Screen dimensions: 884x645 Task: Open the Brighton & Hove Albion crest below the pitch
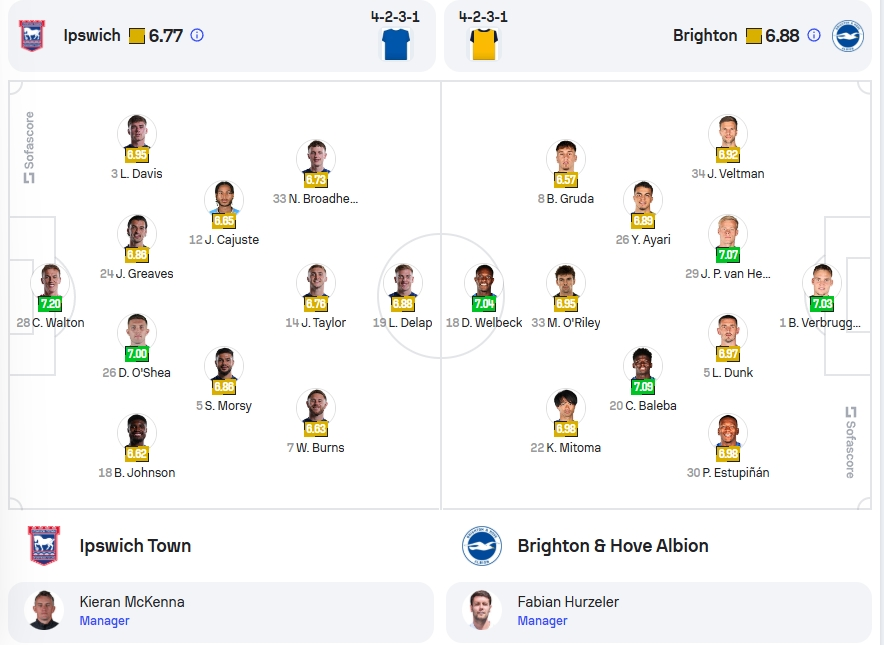point(481,545)
